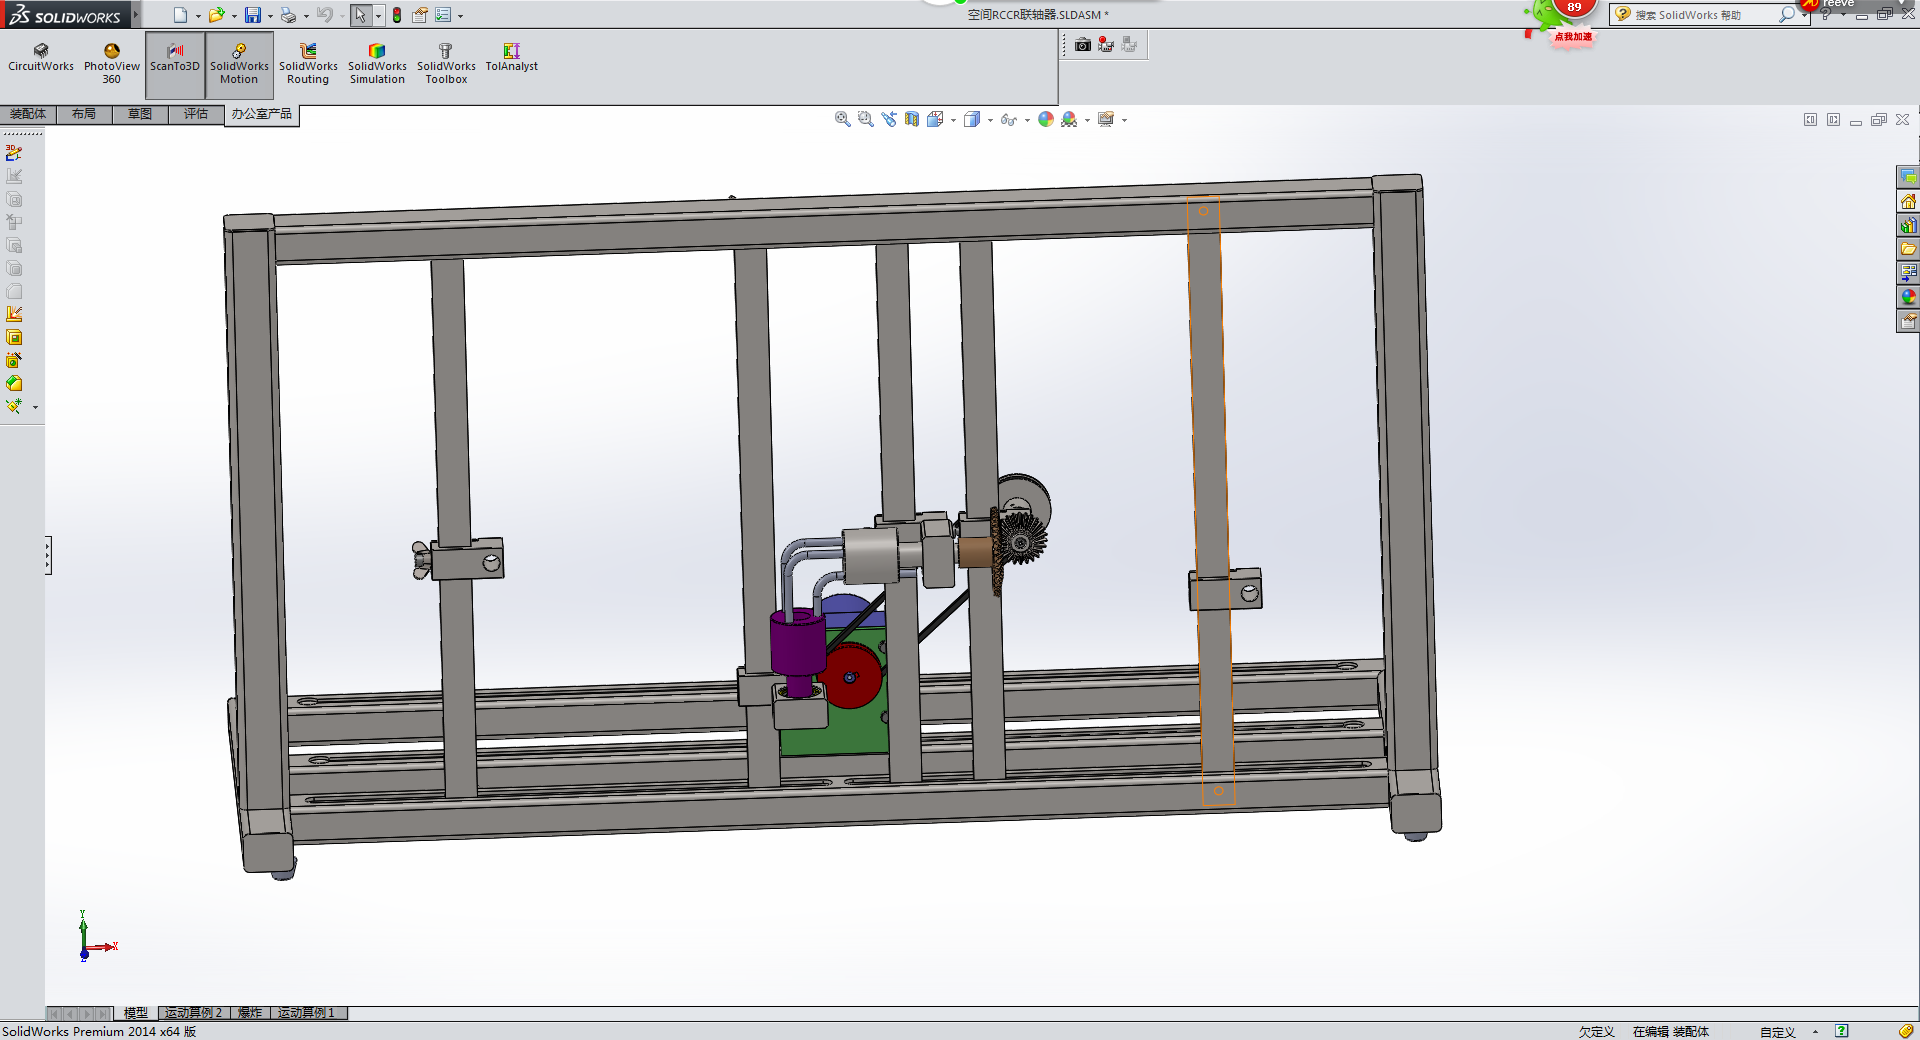The width and height of the screenshot is (1920, 1040).
Task: Select the Zoom to Fit tool
Action: tap(843, 119)
